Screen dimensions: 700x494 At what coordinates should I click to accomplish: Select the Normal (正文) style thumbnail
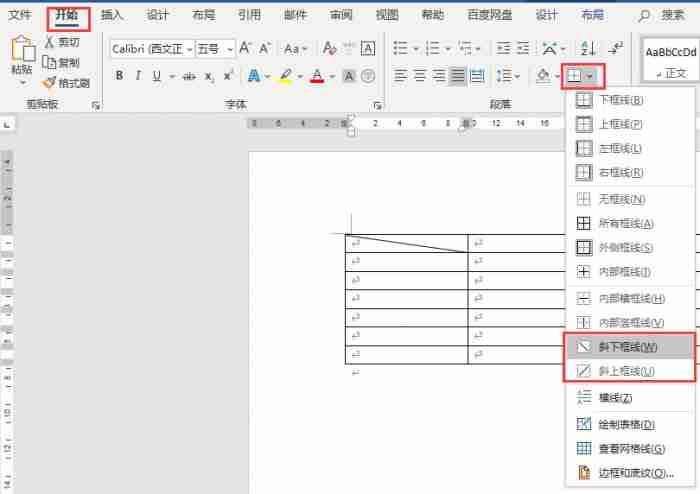pyautogui.click(x=670, y=60)
